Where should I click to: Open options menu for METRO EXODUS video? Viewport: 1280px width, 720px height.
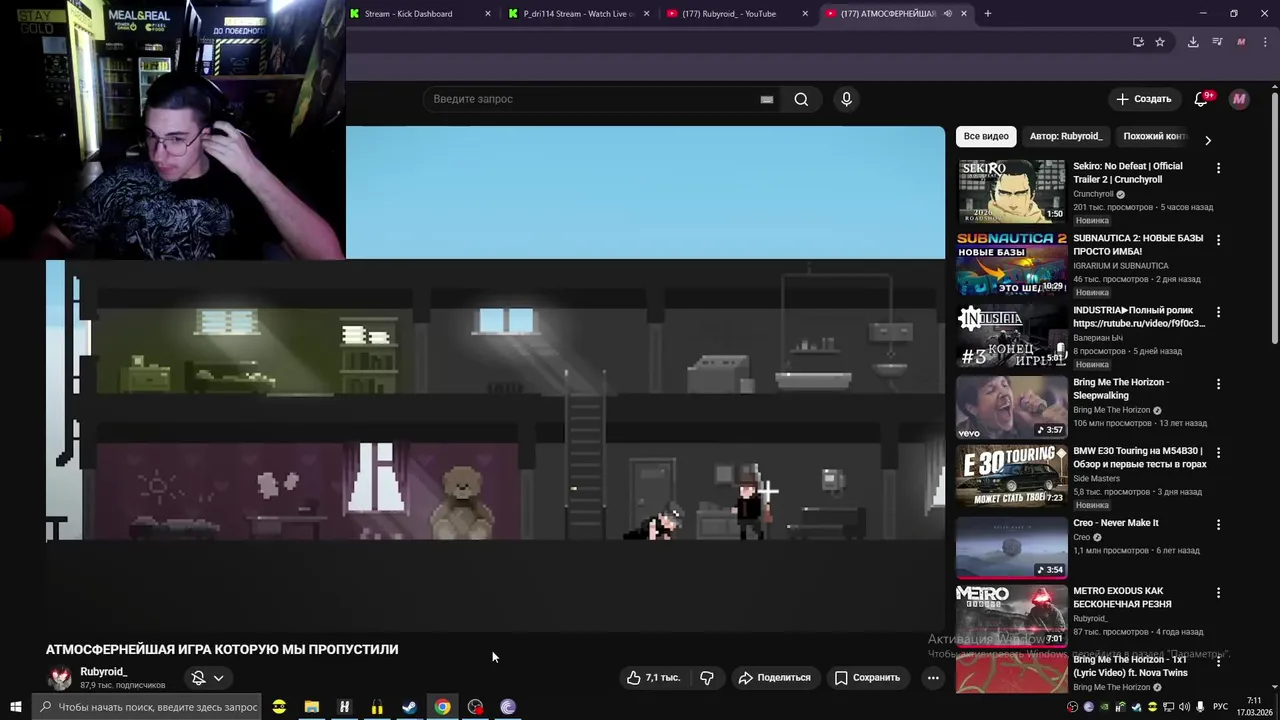tap(1218, 592)
